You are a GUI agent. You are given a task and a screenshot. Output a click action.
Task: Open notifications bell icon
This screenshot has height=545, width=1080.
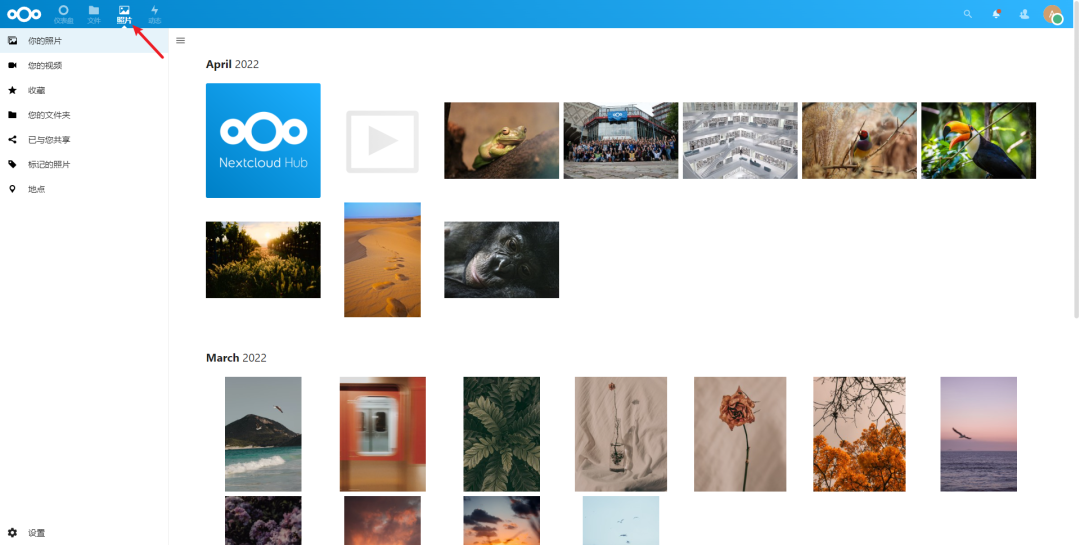coord(996,14)
